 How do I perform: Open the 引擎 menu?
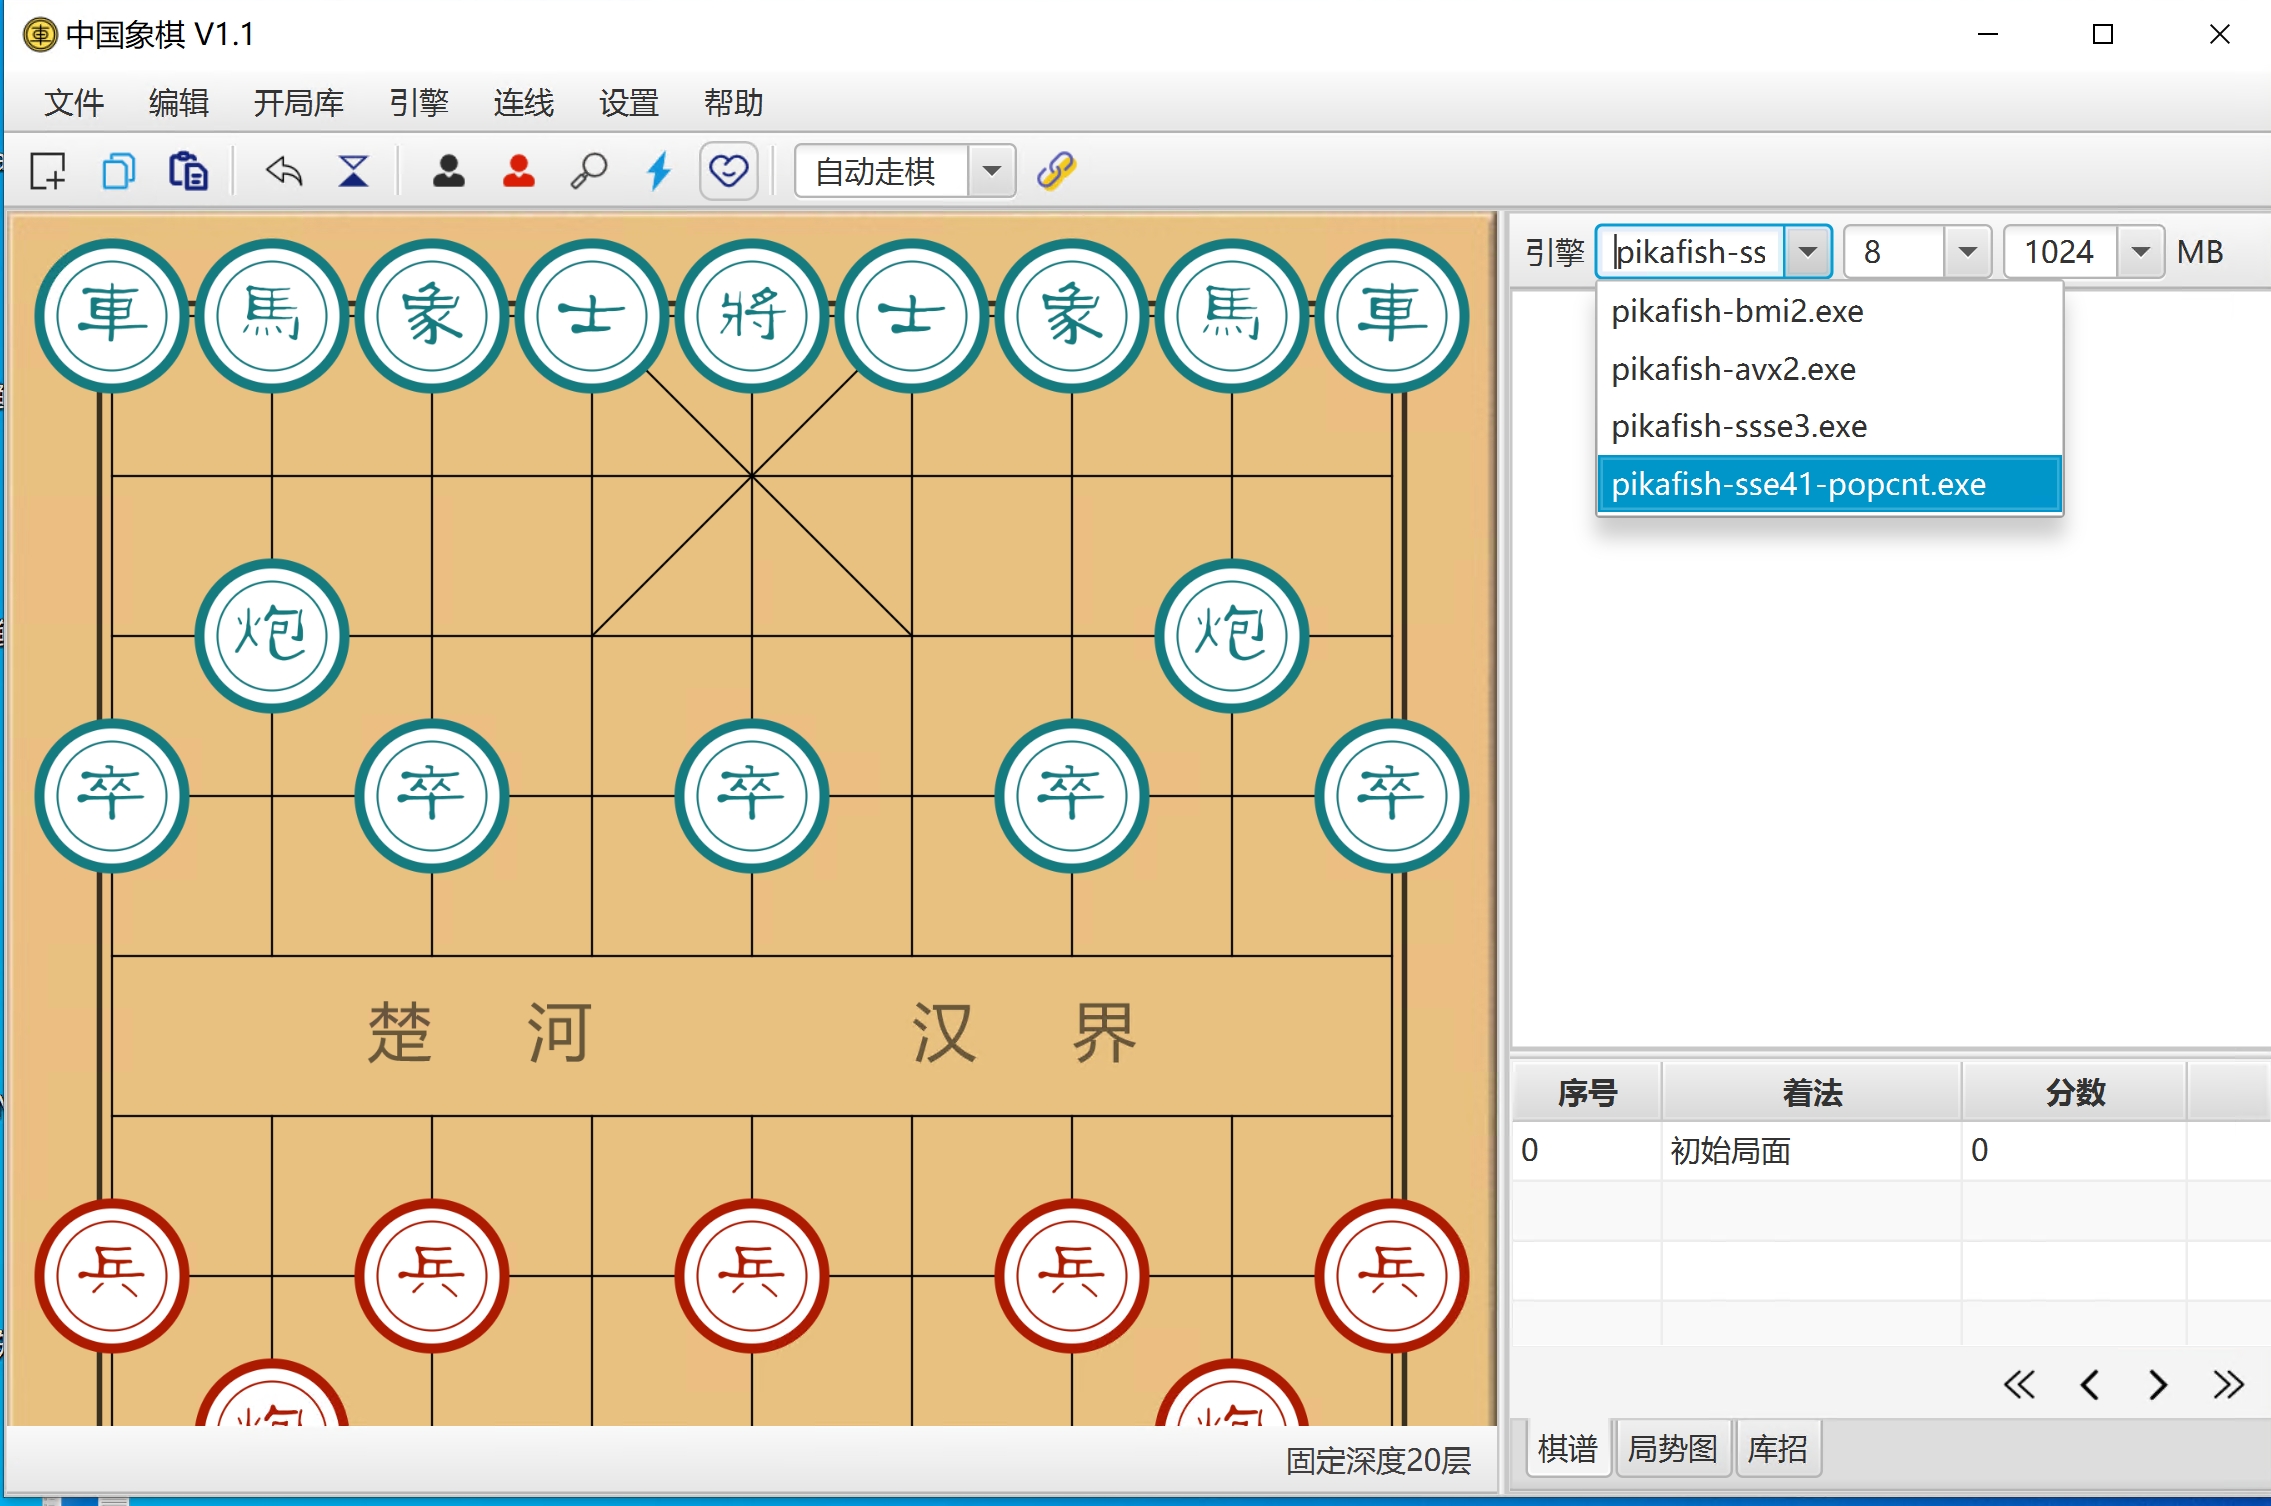[x=419, y=102]
